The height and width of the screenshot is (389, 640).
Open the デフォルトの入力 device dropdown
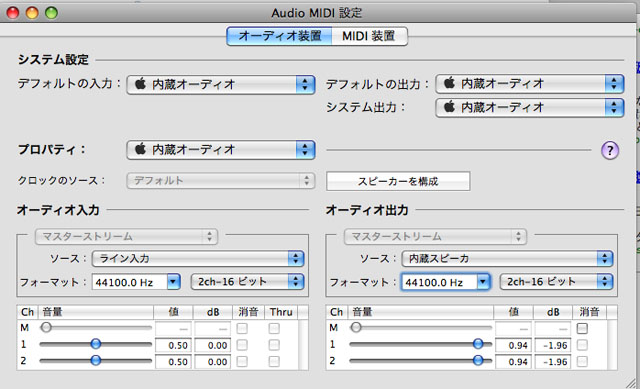pyautogui.click(x=221, y=84)
